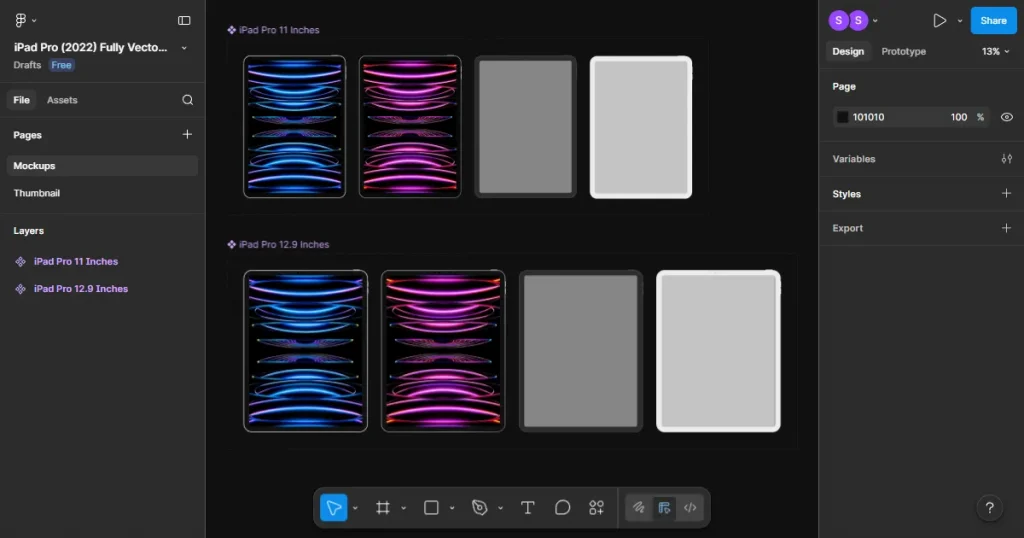Screen dimensions: 1024x538
Task: Switch to Dev Mode
Action: [690, 507]
